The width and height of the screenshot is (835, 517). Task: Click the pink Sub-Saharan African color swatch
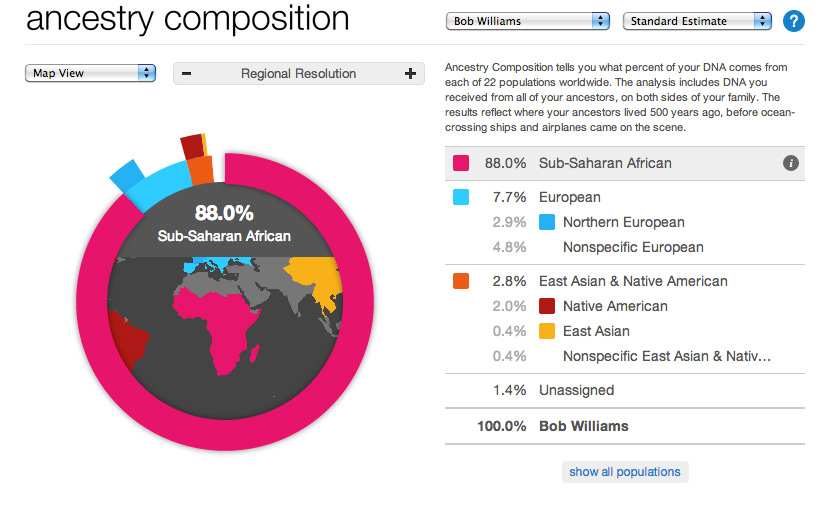pyautogui.click(x=461, y=163)
